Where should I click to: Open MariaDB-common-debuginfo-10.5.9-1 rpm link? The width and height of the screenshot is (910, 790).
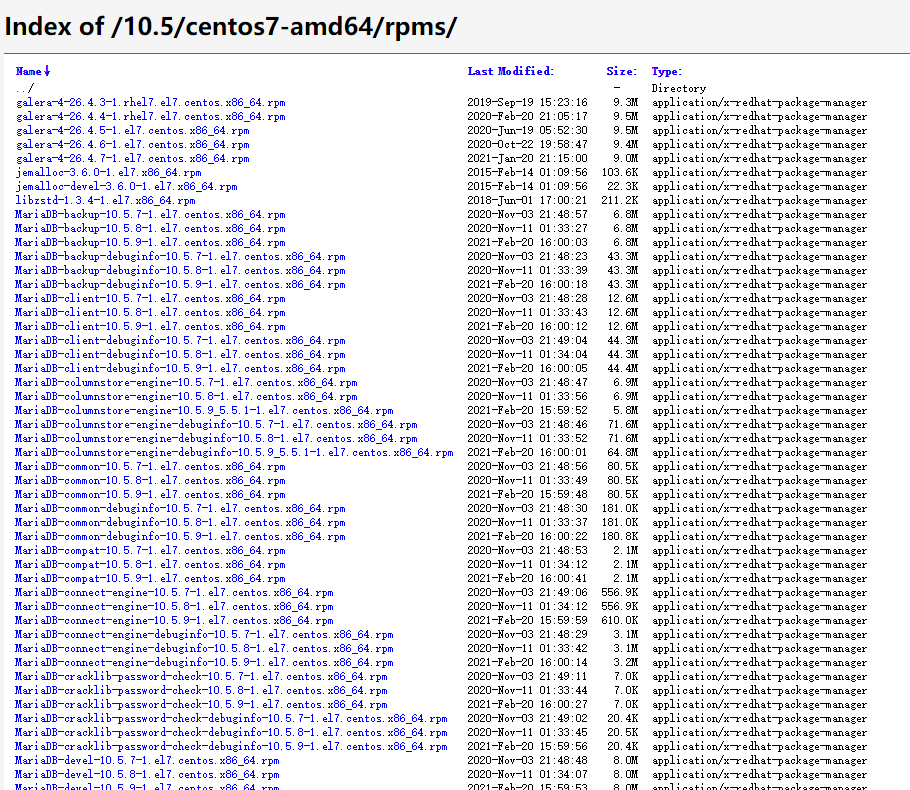(180, 536)
